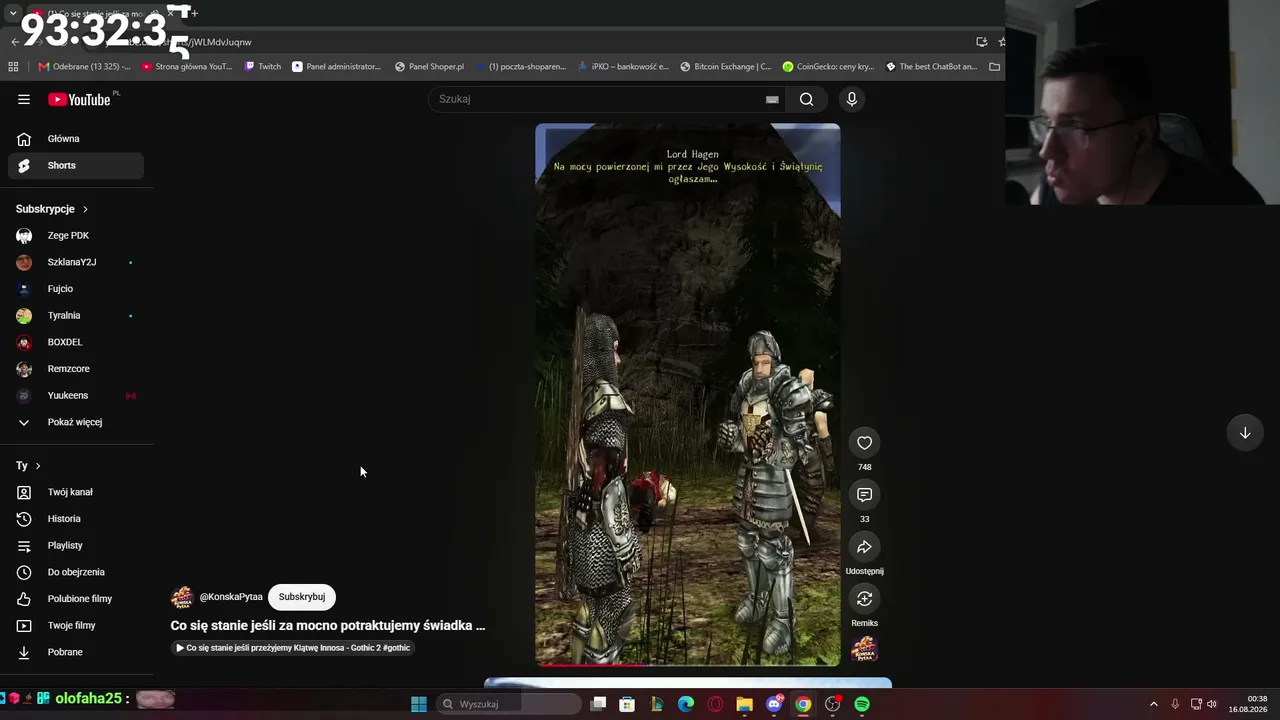Open the Windows Start menu
Viewport: 1280px width, 720px height.
click(419, 704)
